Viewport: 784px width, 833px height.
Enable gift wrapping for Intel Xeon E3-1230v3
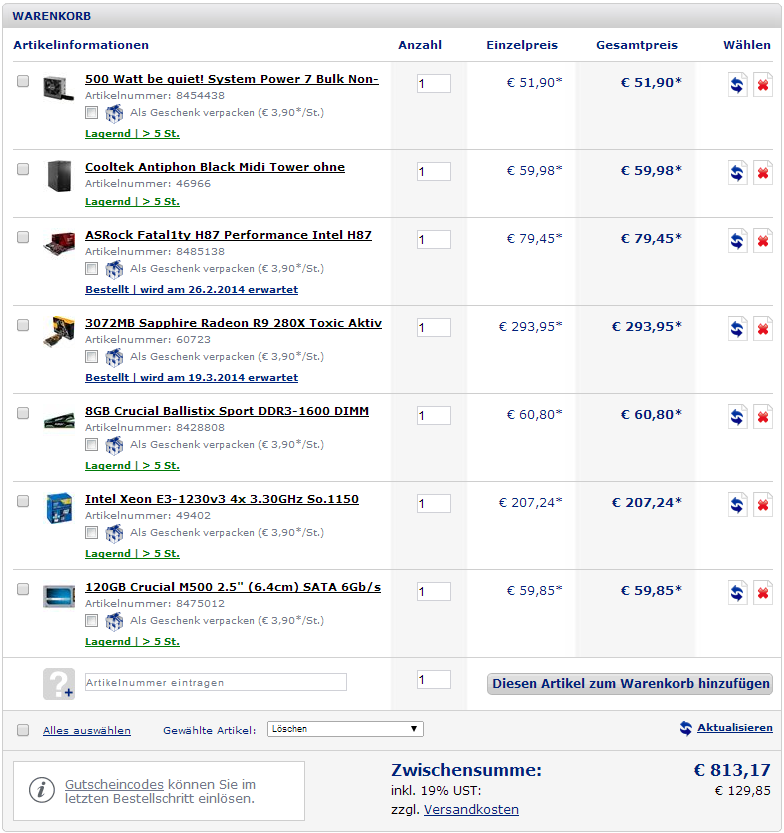tap(91, 532)
